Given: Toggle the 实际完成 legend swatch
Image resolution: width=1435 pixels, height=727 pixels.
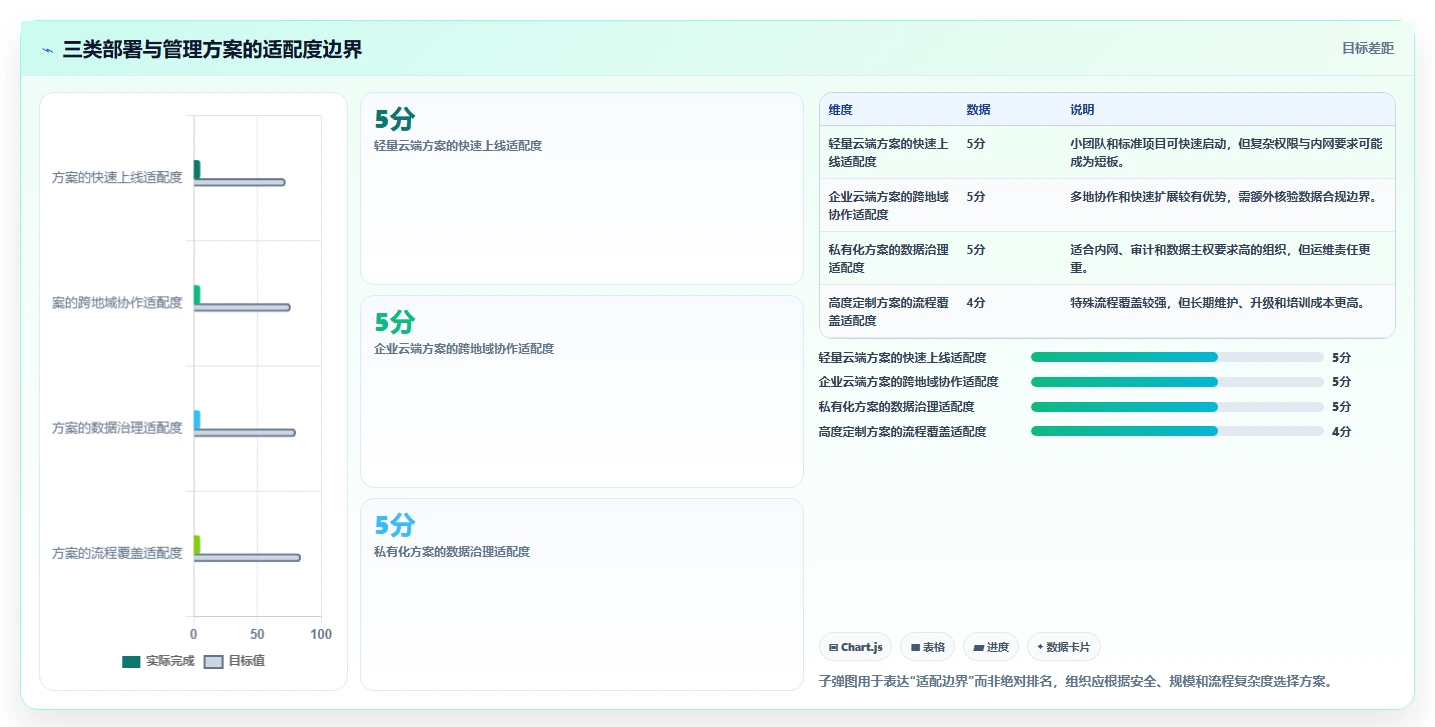Looking at the screenshot, I should 131,662.
